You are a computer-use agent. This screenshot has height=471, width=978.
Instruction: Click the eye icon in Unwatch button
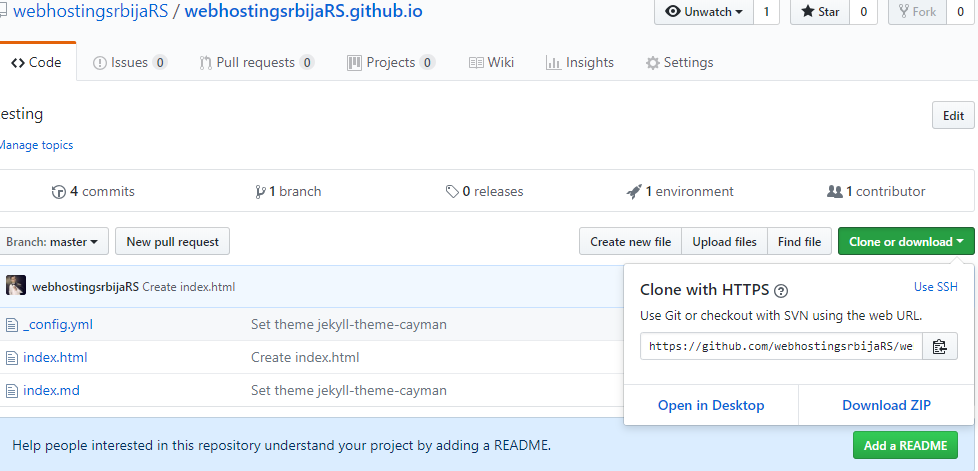tap(673, 11)
